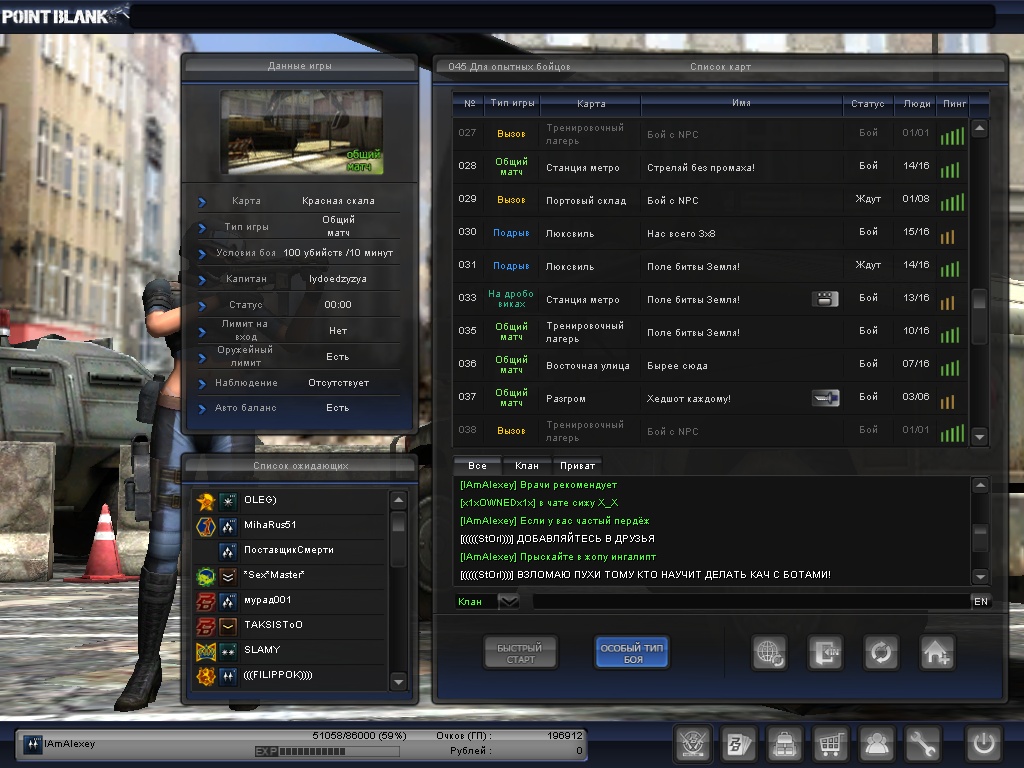Click the waiting list scroll-down arrow

tap(398, 681)
